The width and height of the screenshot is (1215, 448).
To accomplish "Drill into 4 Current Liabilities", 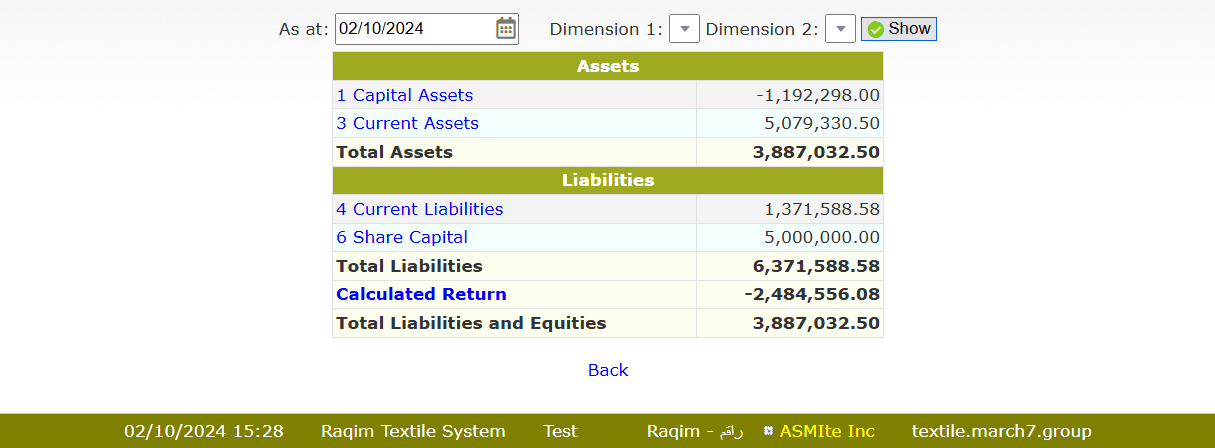I will (420, 209).
